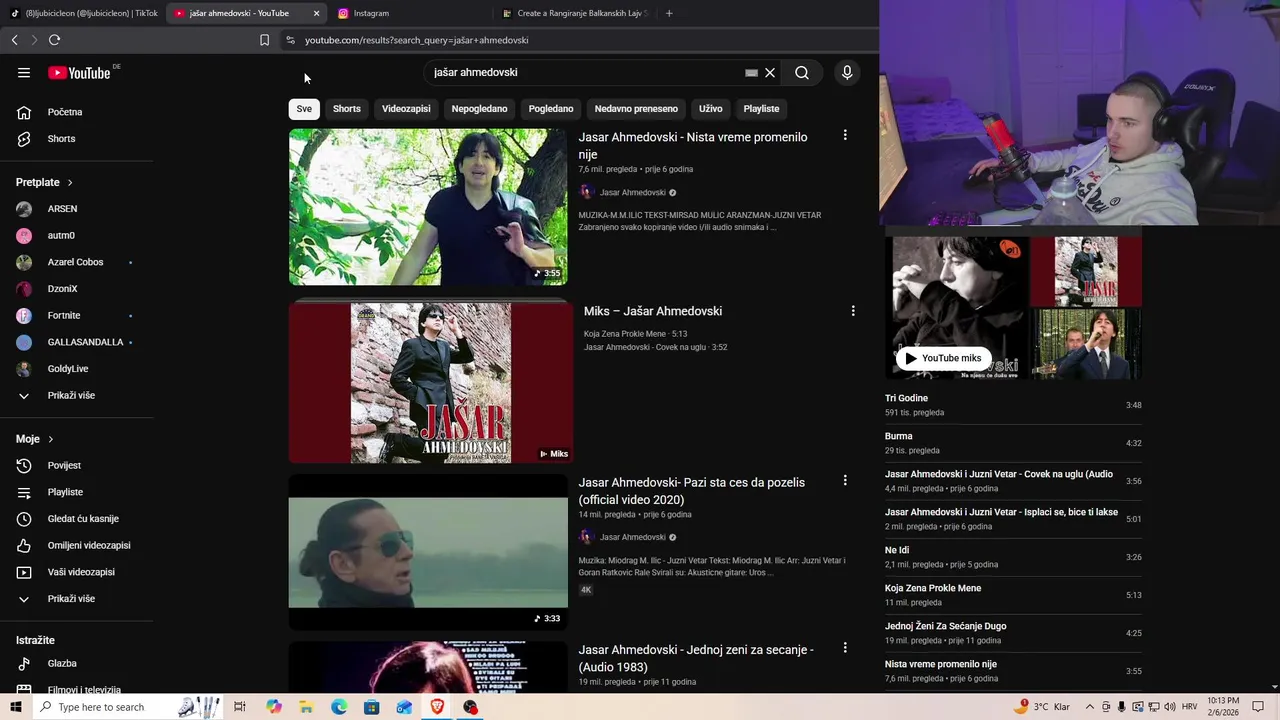Open the red JAŠAR album mix thumbnail
Image resolution: width=1280 pixels, height=720 pixels.
[431, 383]
